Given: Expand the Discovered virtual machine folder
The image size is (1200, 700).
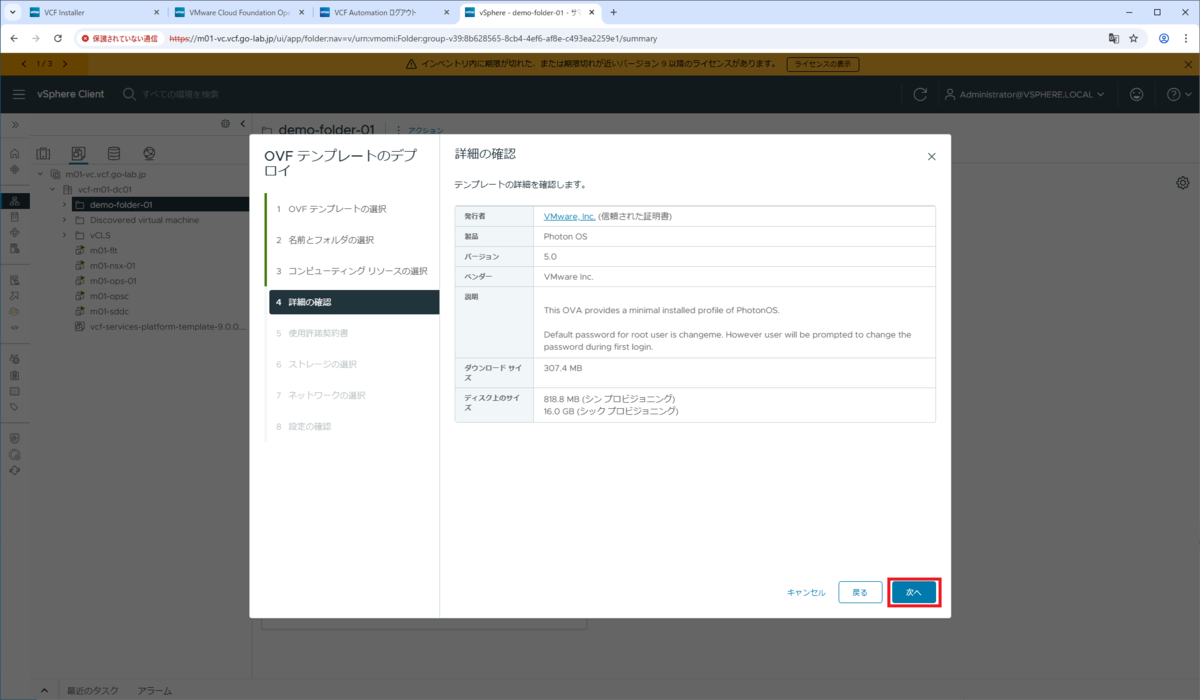Looking at the screenshot, I should tap(65, 220).
